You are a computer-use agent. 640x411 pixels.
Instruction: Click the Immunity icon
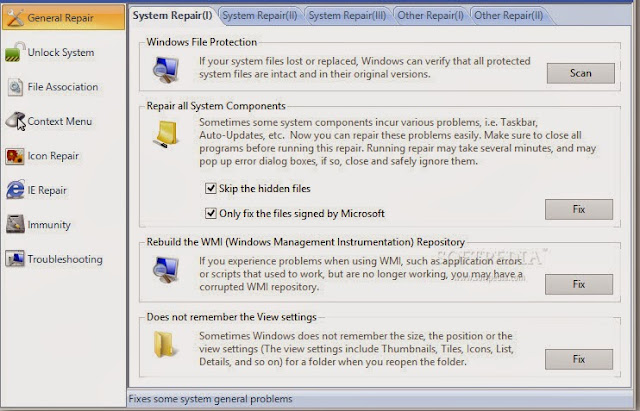coord(15,224)
